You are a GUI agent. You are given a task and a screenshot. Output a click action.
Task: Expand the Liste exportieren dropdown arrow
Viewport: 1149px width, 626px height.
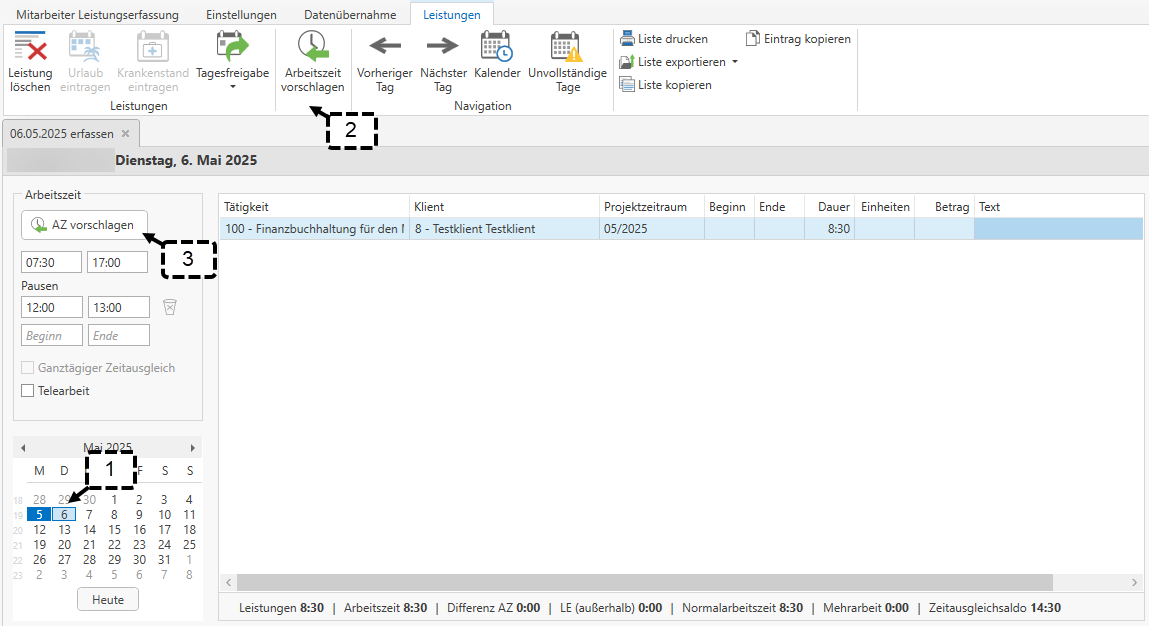point(735,62)
